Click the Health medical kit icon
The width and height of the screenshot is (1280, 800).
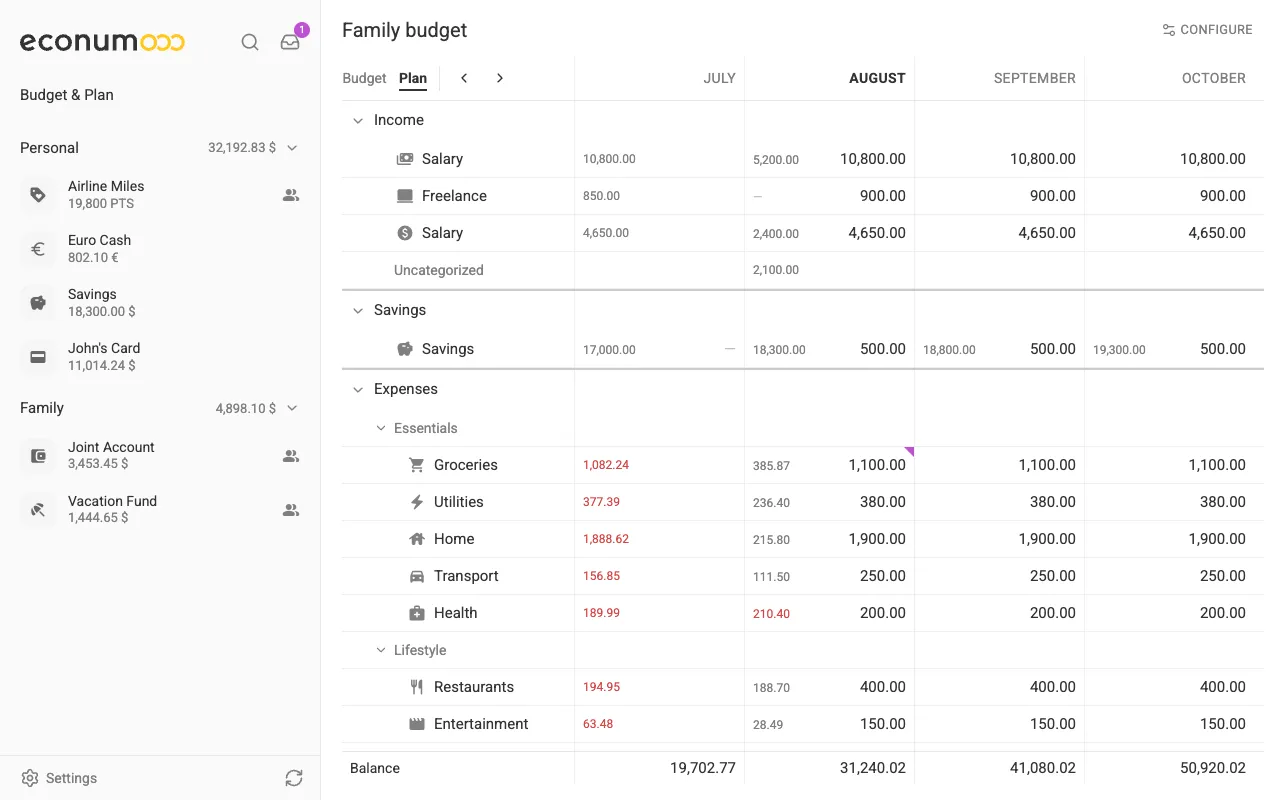point(417,613)
